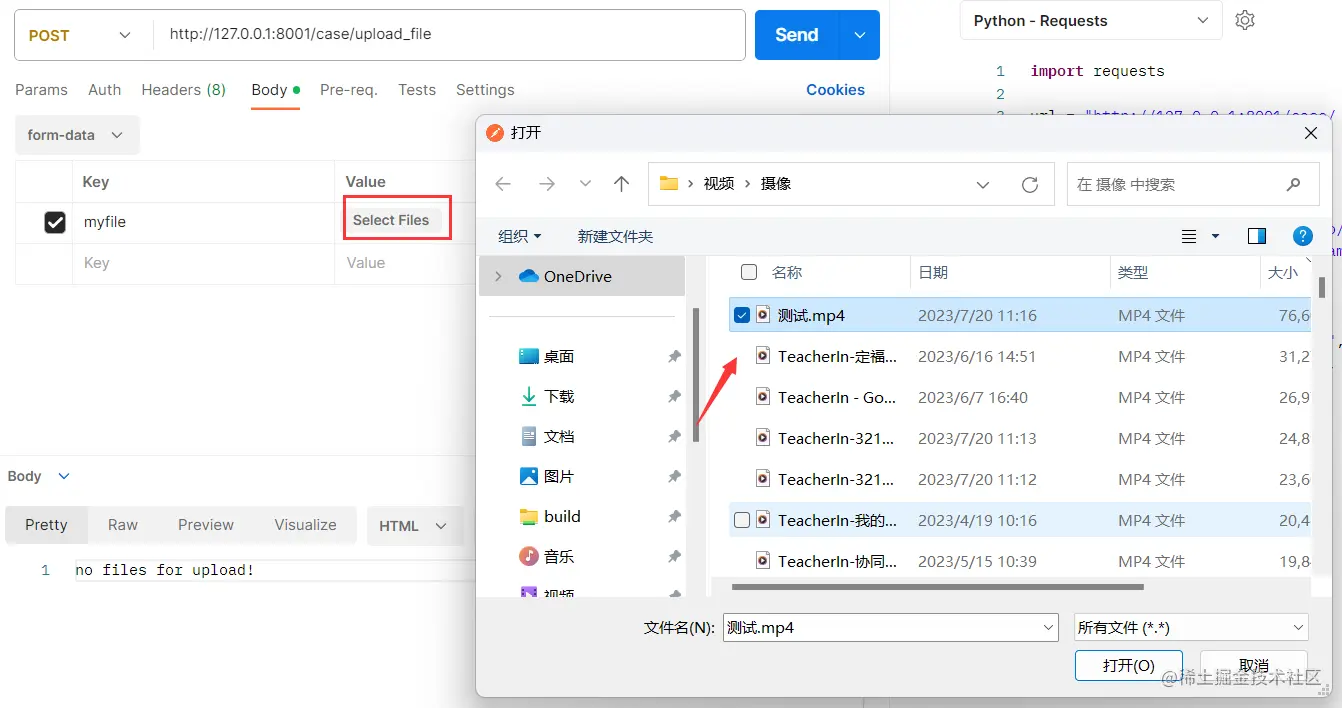Image resolution: width=1342 pixels, height=708 pixels.
Task: Click the search magnifier icon in dialog
Action: tap(1293, 184)
